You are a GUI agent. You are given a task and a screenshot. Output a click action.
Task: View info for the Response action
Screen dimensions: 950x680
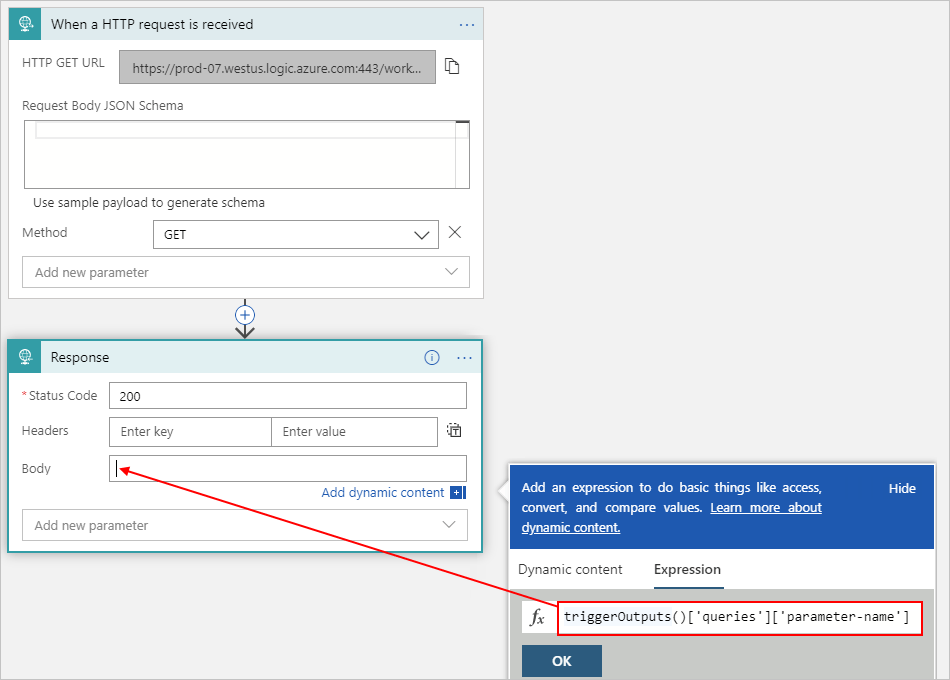pyautogui.click(x=431, y=357)
